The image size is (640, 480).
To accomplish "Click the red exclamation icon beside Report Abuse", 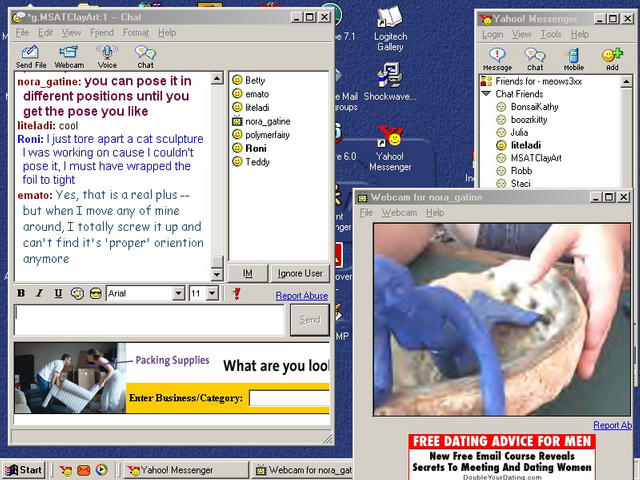I will point(236,294).
